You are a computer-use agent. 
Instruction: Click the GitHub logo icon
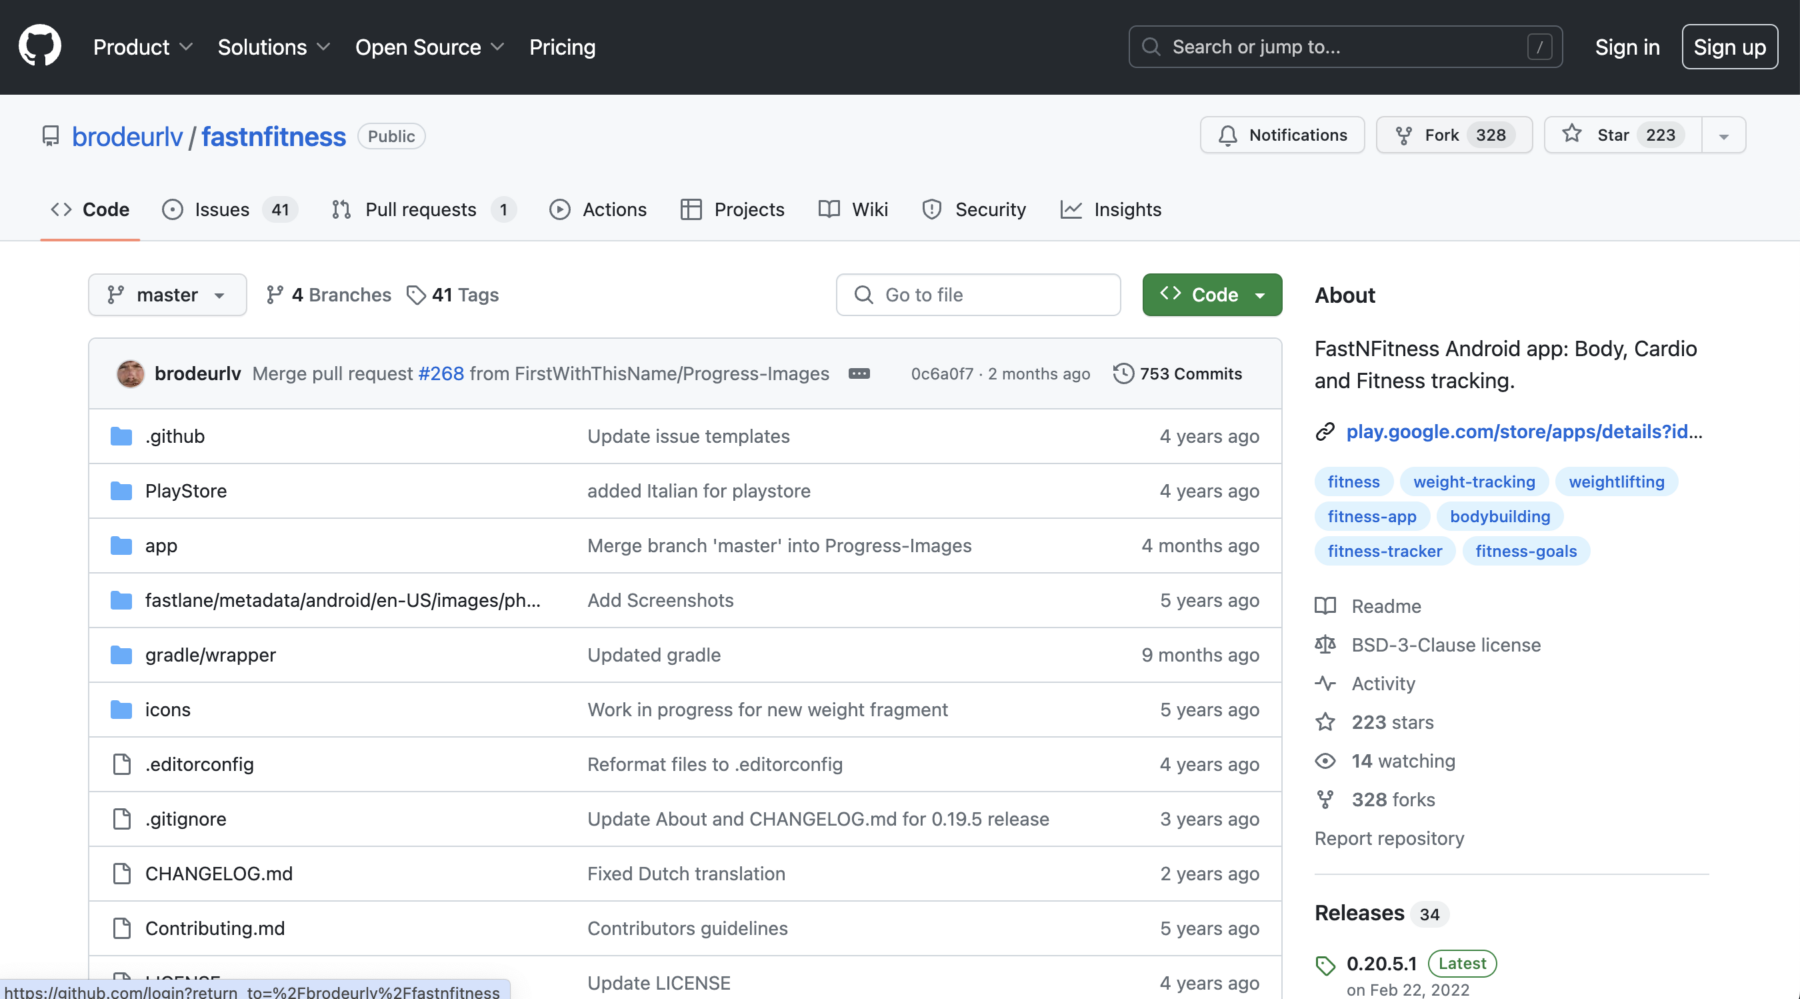pyautogui.click(x=40, y=47)
